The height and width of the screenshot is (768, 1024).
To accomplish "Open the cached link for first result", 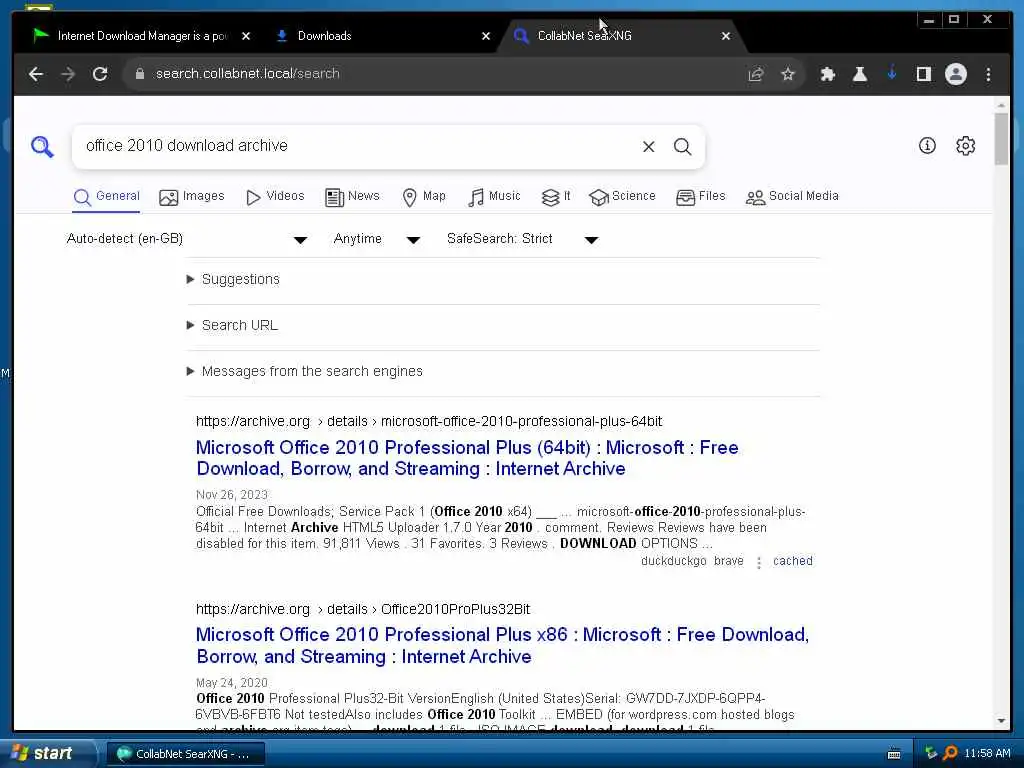I will [793, 561].
